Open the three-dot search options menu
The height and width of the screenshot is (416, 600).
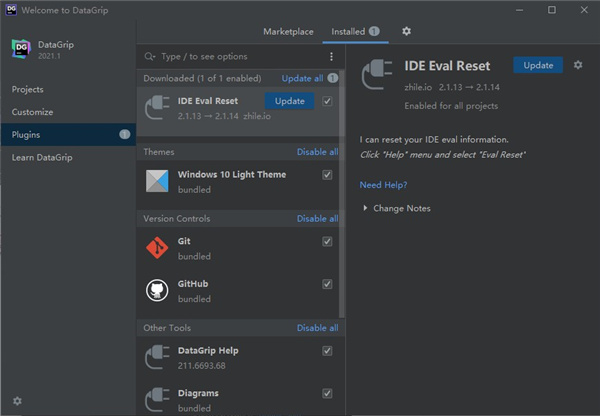331,57
